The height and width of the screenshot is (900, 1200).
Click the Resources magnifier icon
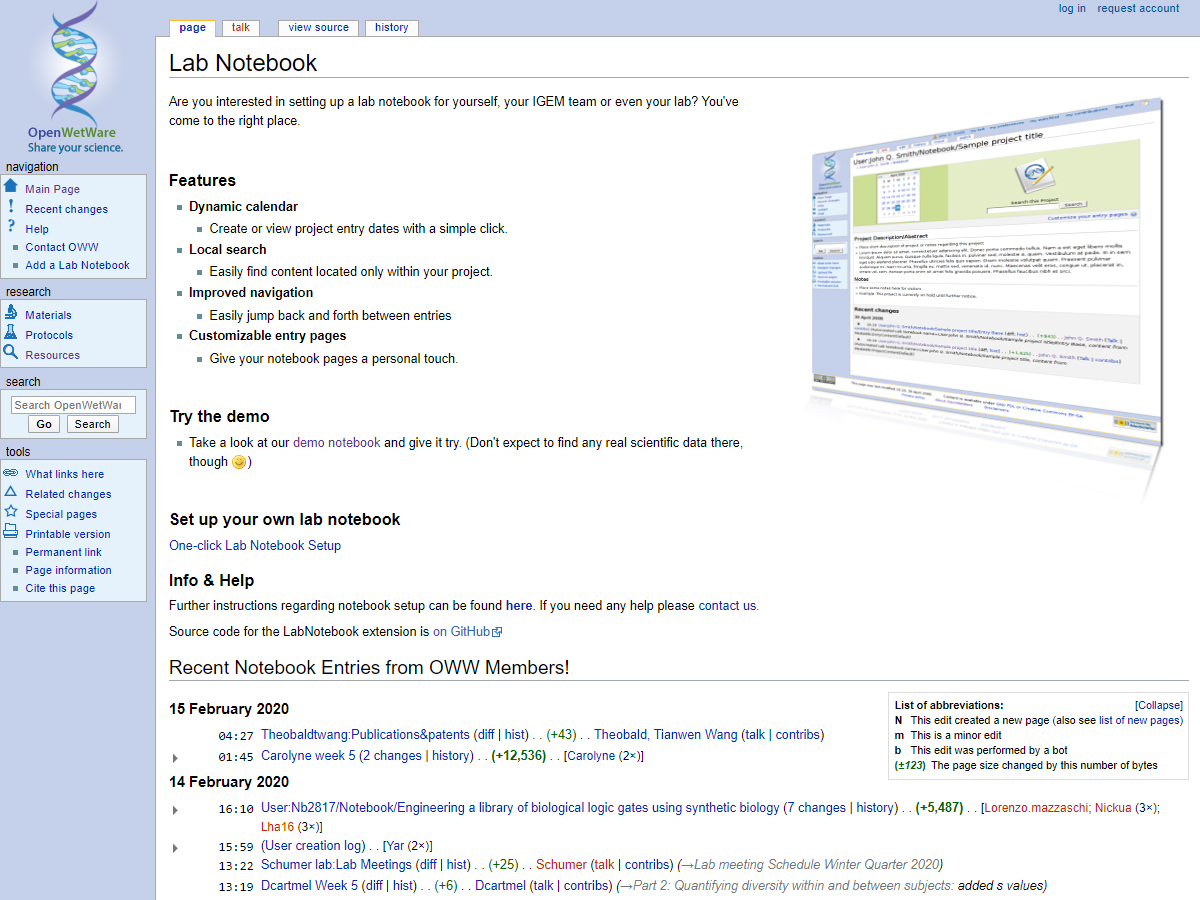coord(11,353)
